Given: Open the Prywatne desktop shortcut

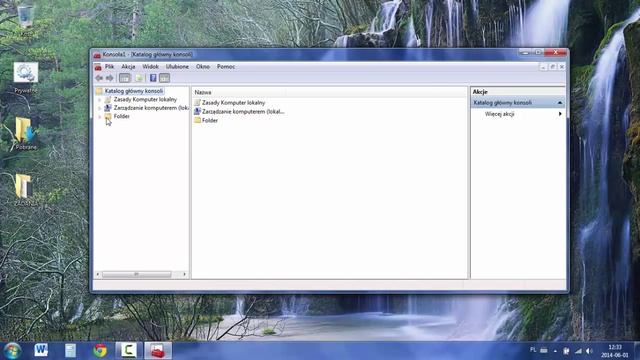Looking at the screenshot, I should click(x=25, y=78).
